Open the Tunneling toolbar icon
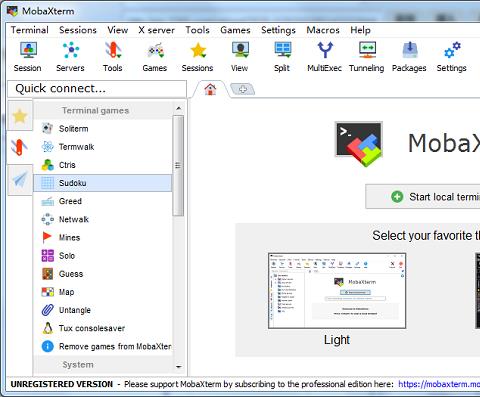Viewport: 480px width, 397px height. point(367,57)
